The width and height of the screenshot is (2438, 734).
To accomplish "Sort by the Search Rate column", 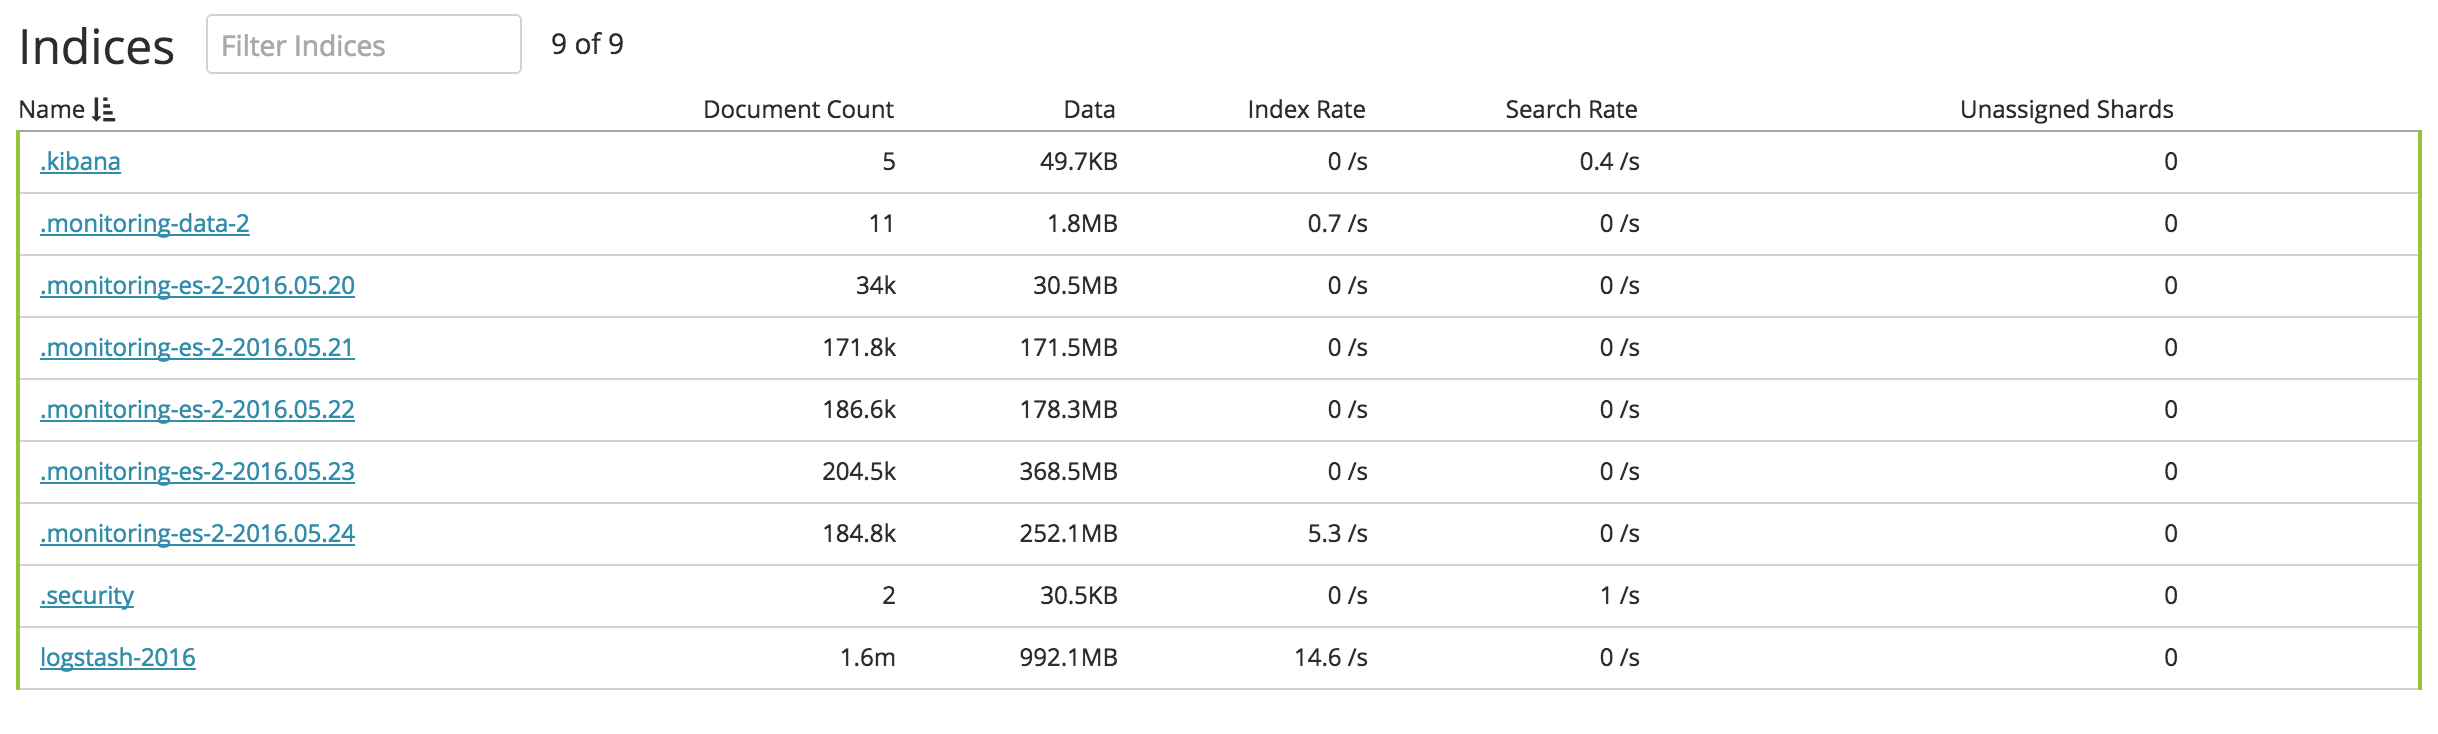I will 1571,110.
